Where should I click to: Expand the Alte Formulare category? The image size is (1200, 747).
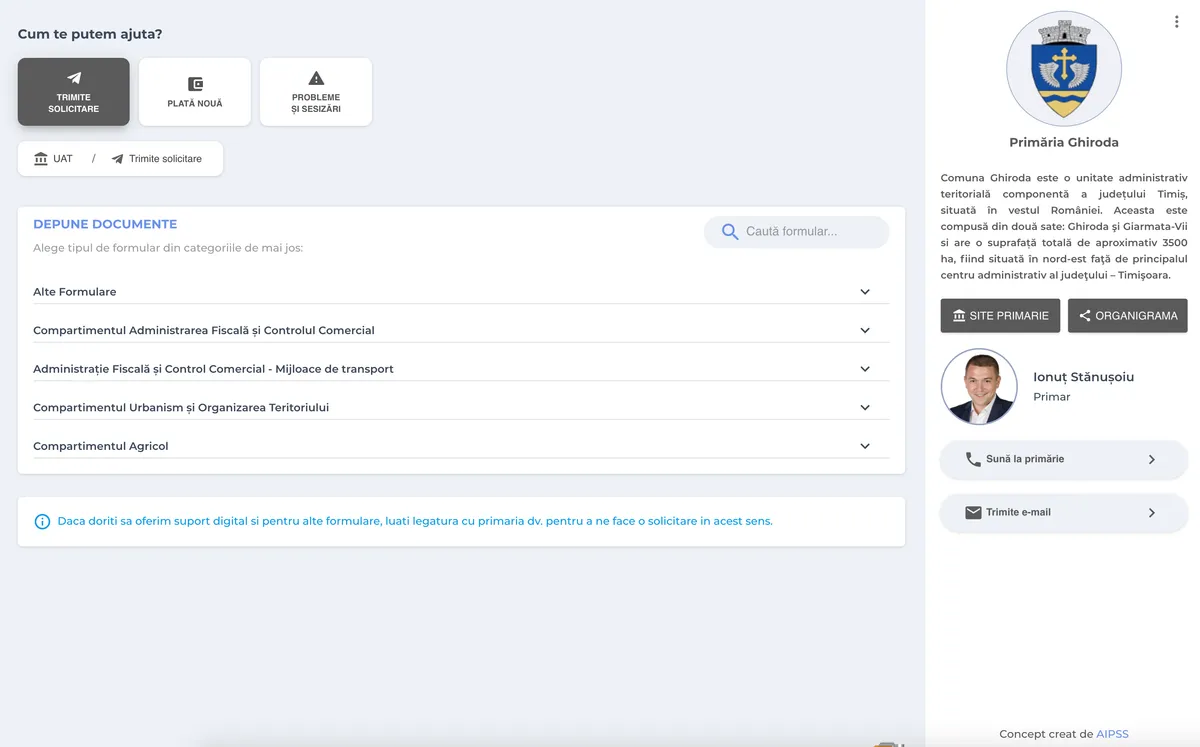461,292
